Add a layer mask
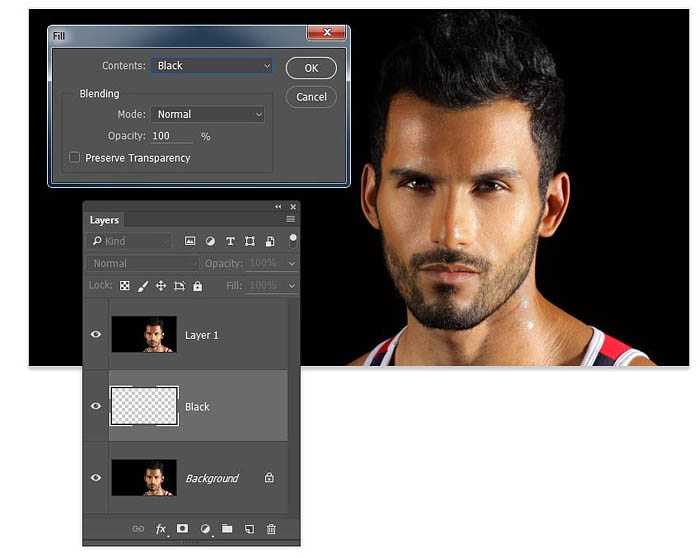The image size is (700, 558). [x=182, y=529]
